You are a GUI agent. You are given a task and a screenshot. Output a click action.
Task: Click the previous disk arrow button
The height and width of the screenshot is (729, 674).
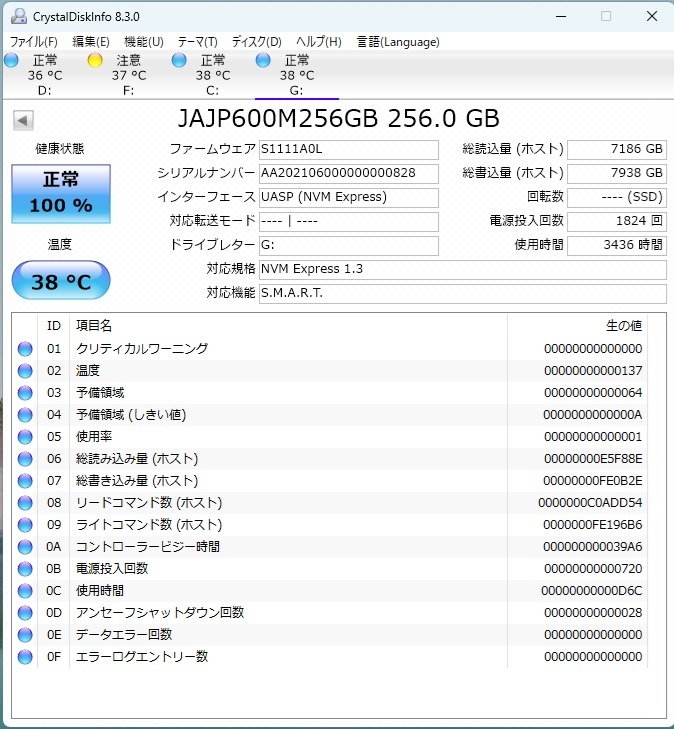click(21, 120)
